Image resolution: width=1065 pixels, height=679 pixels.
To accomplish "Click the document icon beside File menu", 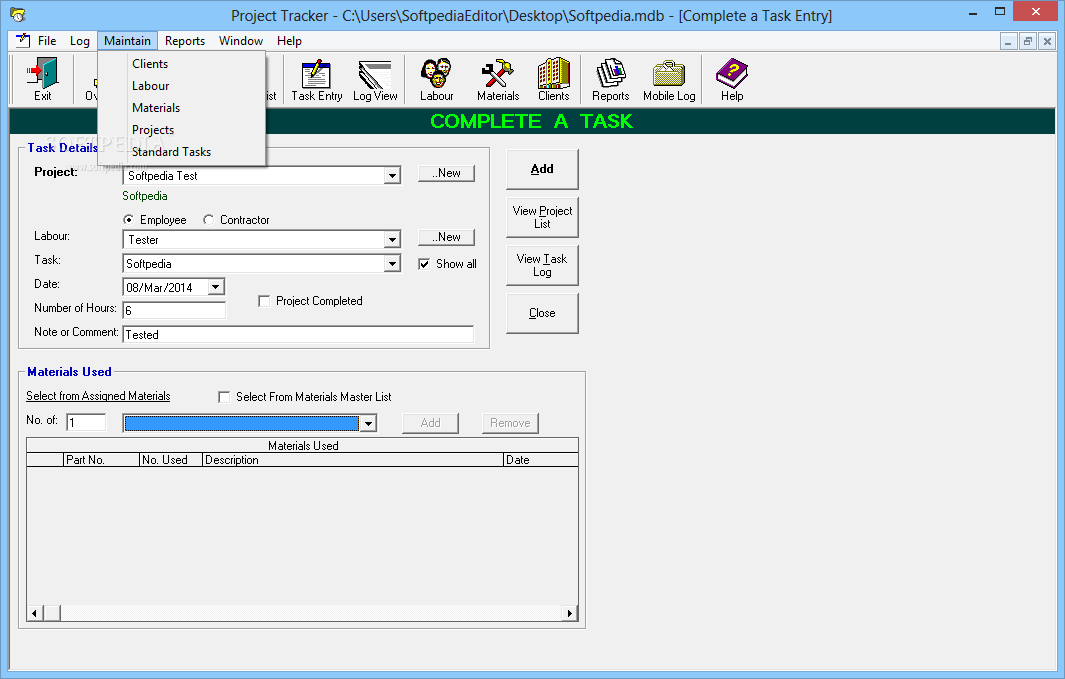I will (x=22, y=40).
